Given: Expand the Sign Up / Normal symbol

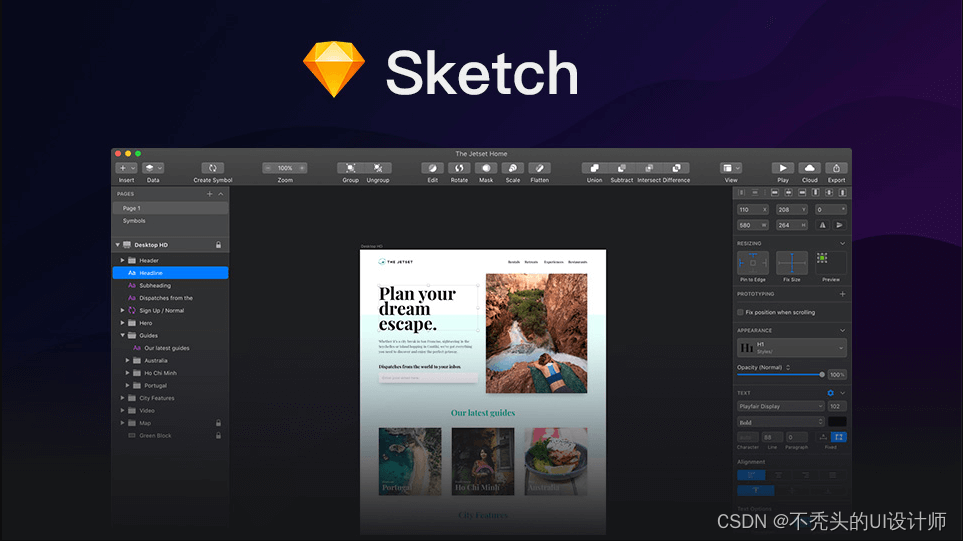Looking at the screenshot, I should [122, 311].
